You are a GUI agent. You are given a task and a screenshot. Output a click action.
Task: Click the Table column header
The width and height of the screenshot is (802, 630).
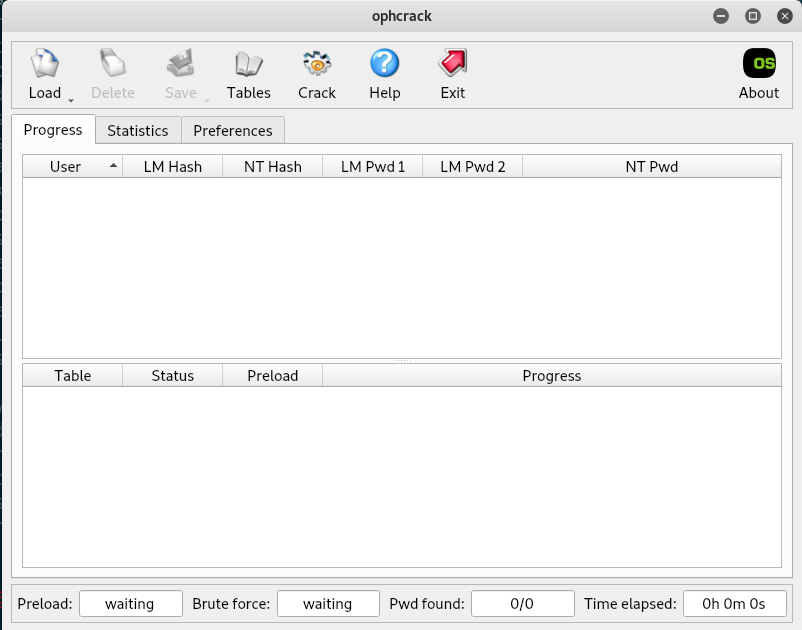point(72,376)
